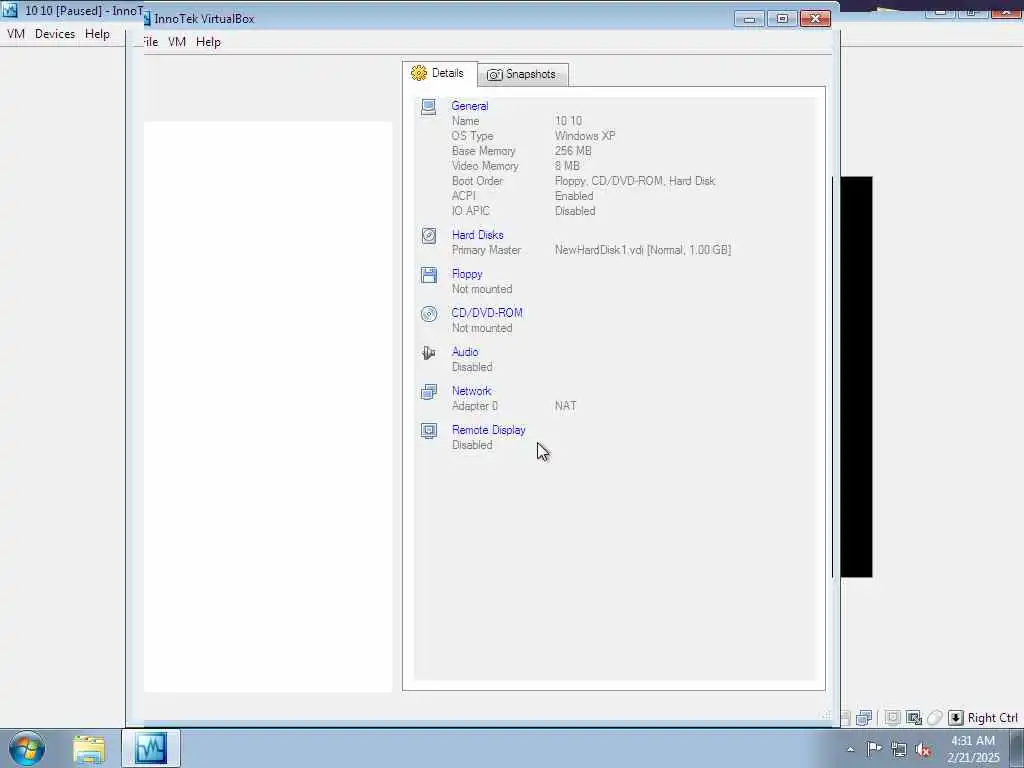Click the mouse integration indicator in status bar
This screenshot has height=768, width=1024.
(x=935, y=718)
